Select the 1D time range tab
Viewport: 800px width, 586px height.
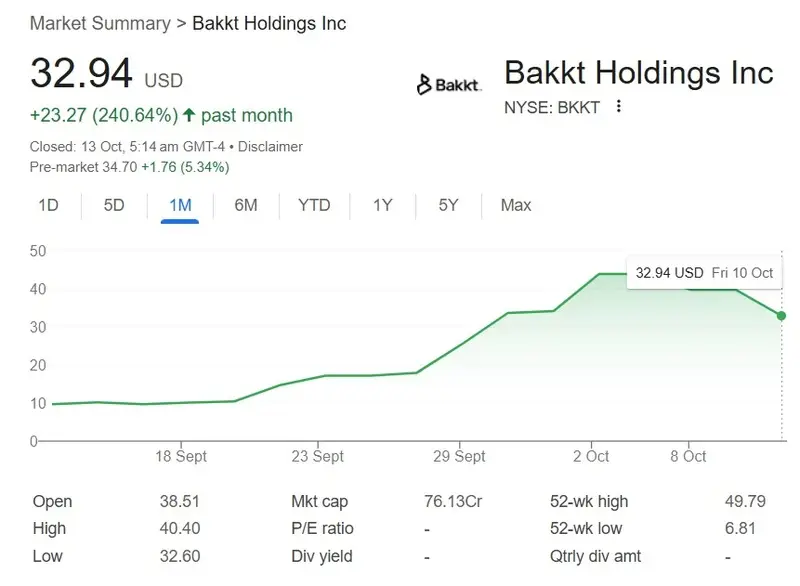click(48, 205)
